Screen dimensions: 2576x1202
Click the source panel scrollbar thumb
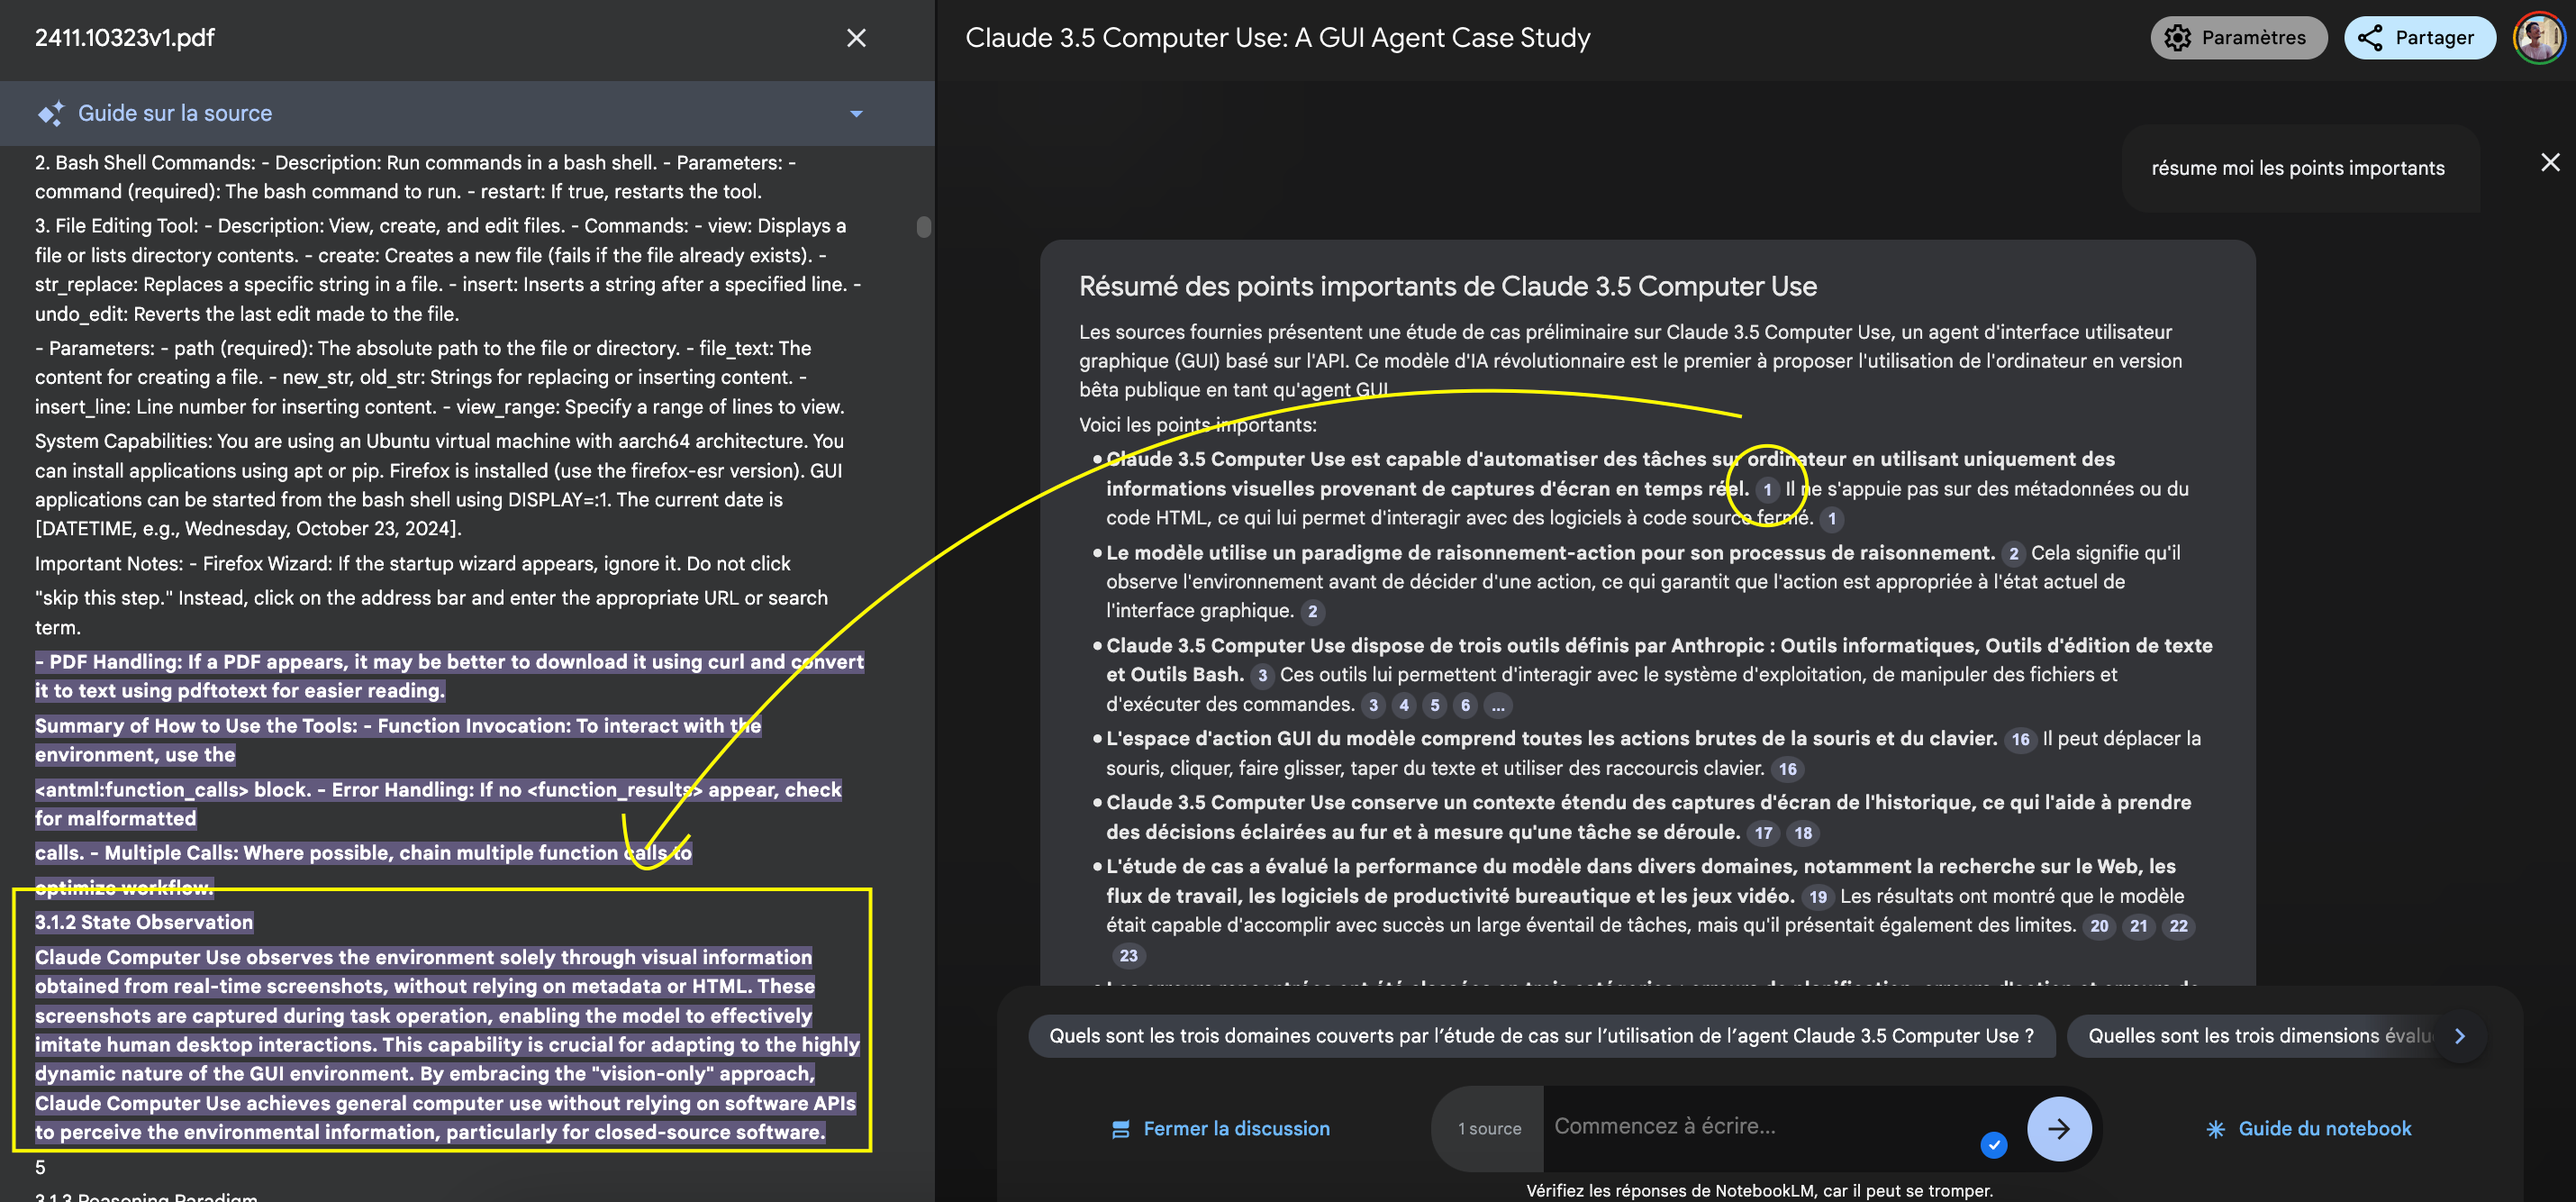tap(923, 227)
